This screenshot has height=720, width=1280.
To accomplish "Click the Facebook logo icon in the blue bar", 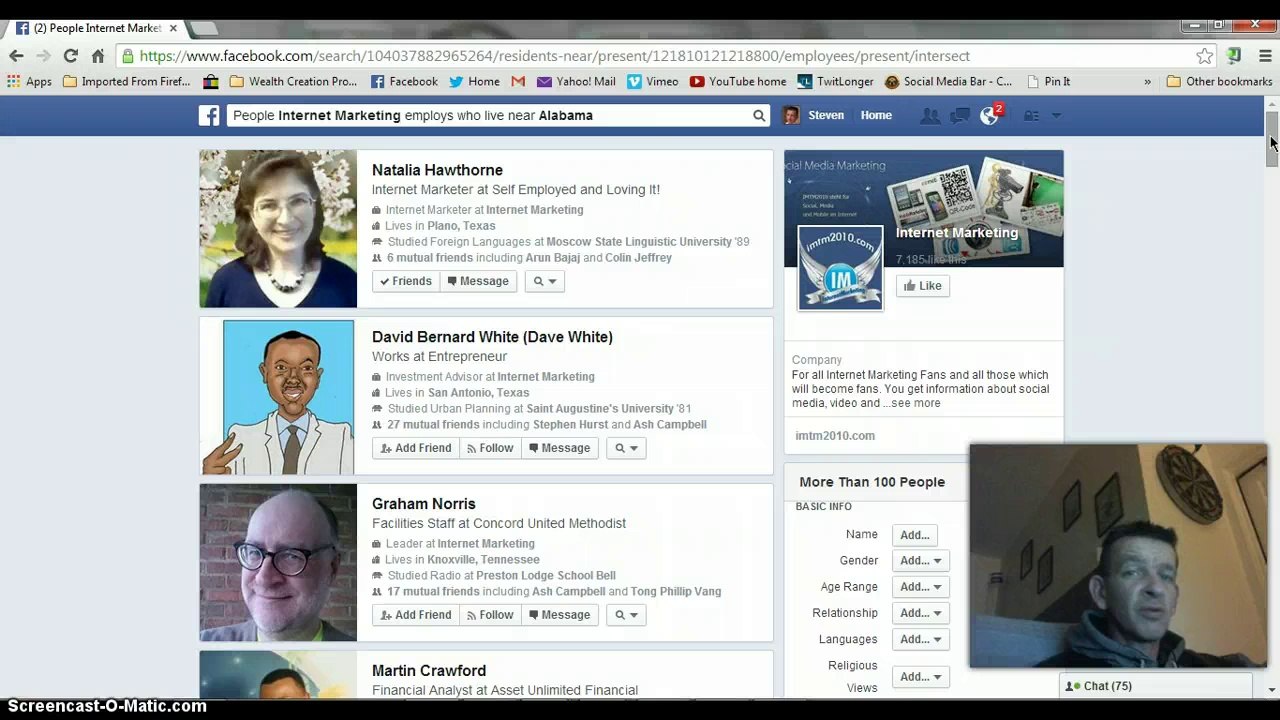I will click(209, 116).
